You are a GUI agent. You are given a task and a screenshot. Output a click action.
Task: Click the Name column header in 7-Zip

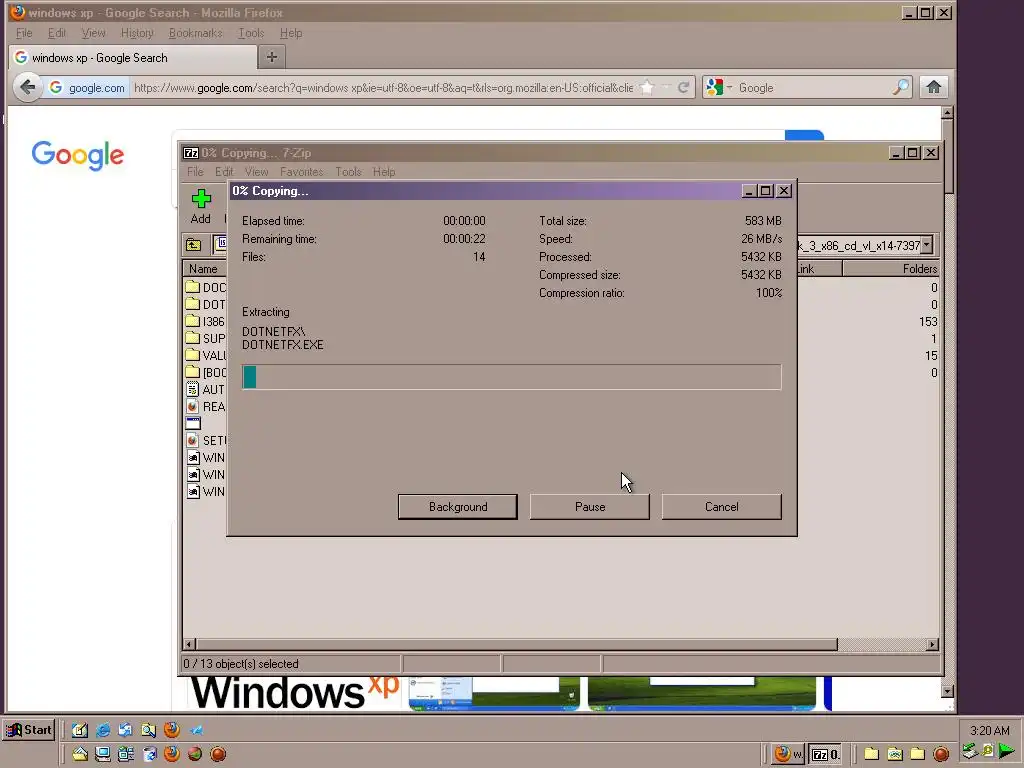click(205, 268)
